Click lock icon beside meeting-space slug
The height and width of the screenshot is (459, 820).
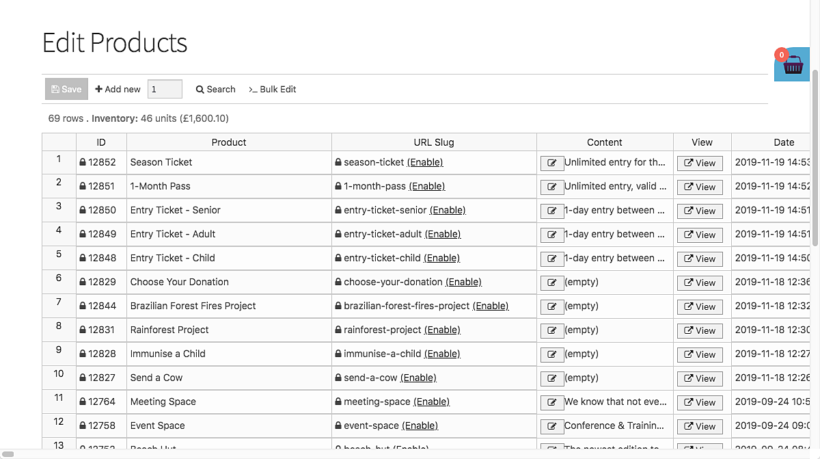click(x=338, y=402)
